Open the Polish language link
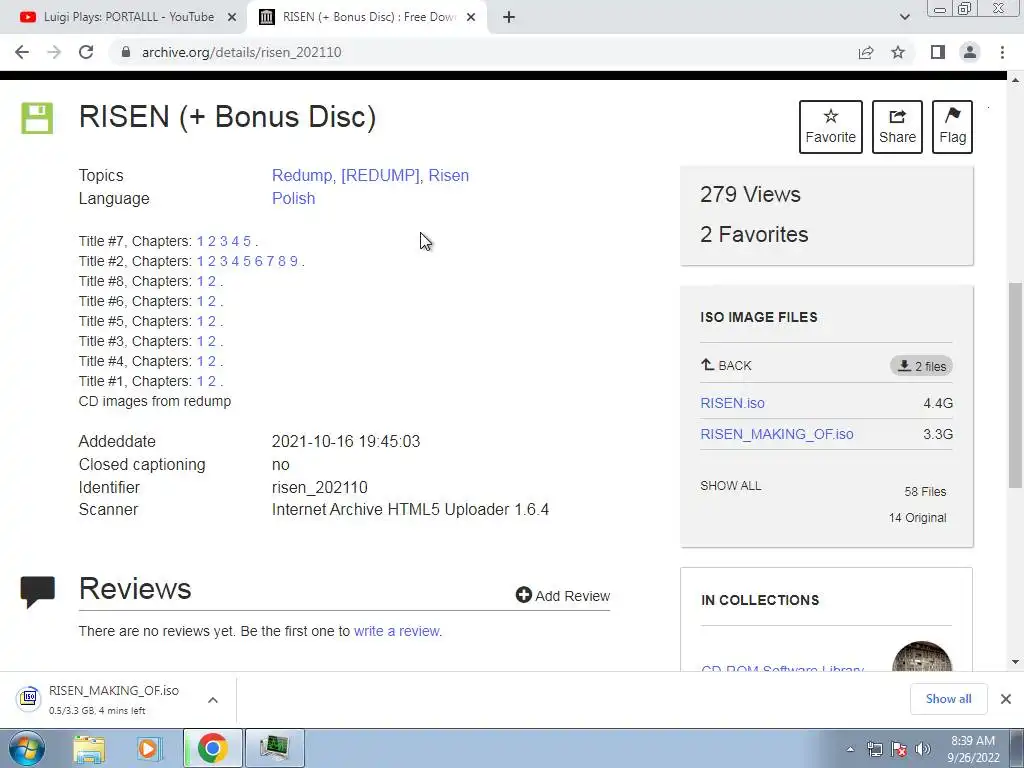1024x768 pixels. point(293,199)
